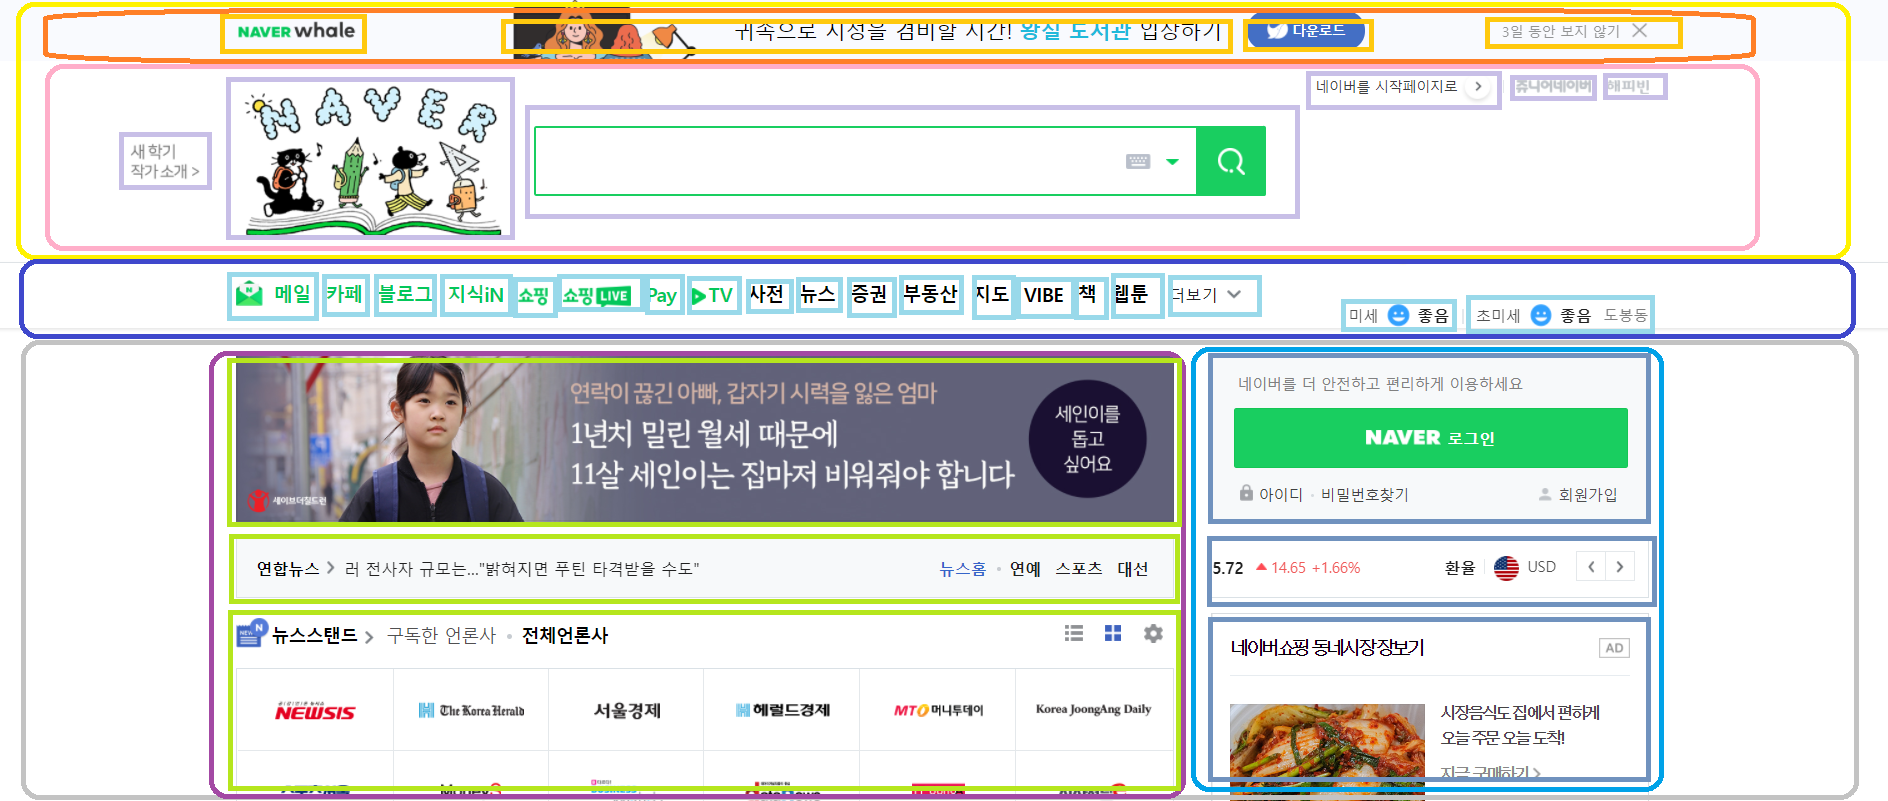Click the 다운로드 button in the top banner
Image resolution: width=1888 pixels, height=801 pixels.
pyautogui.click(x=1306, y=31)
